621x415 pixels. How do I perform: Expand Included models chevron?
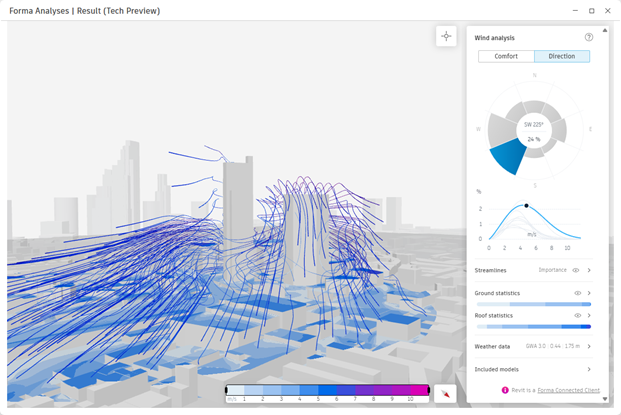point(589,369)
